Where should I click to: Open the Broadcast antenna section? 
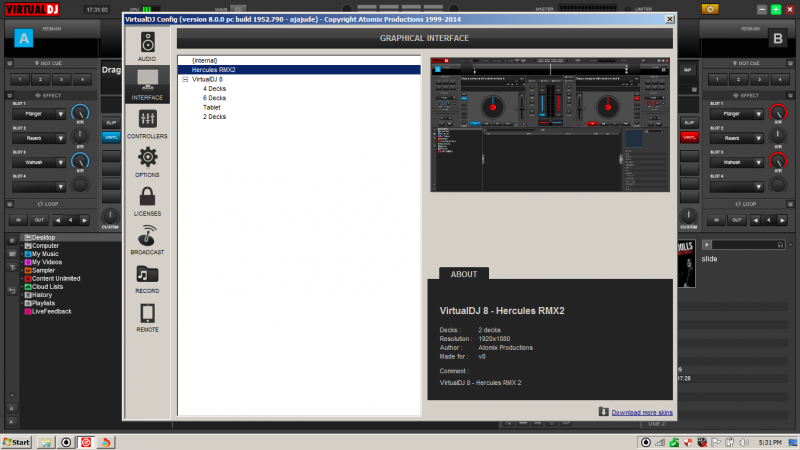point(147,240)
